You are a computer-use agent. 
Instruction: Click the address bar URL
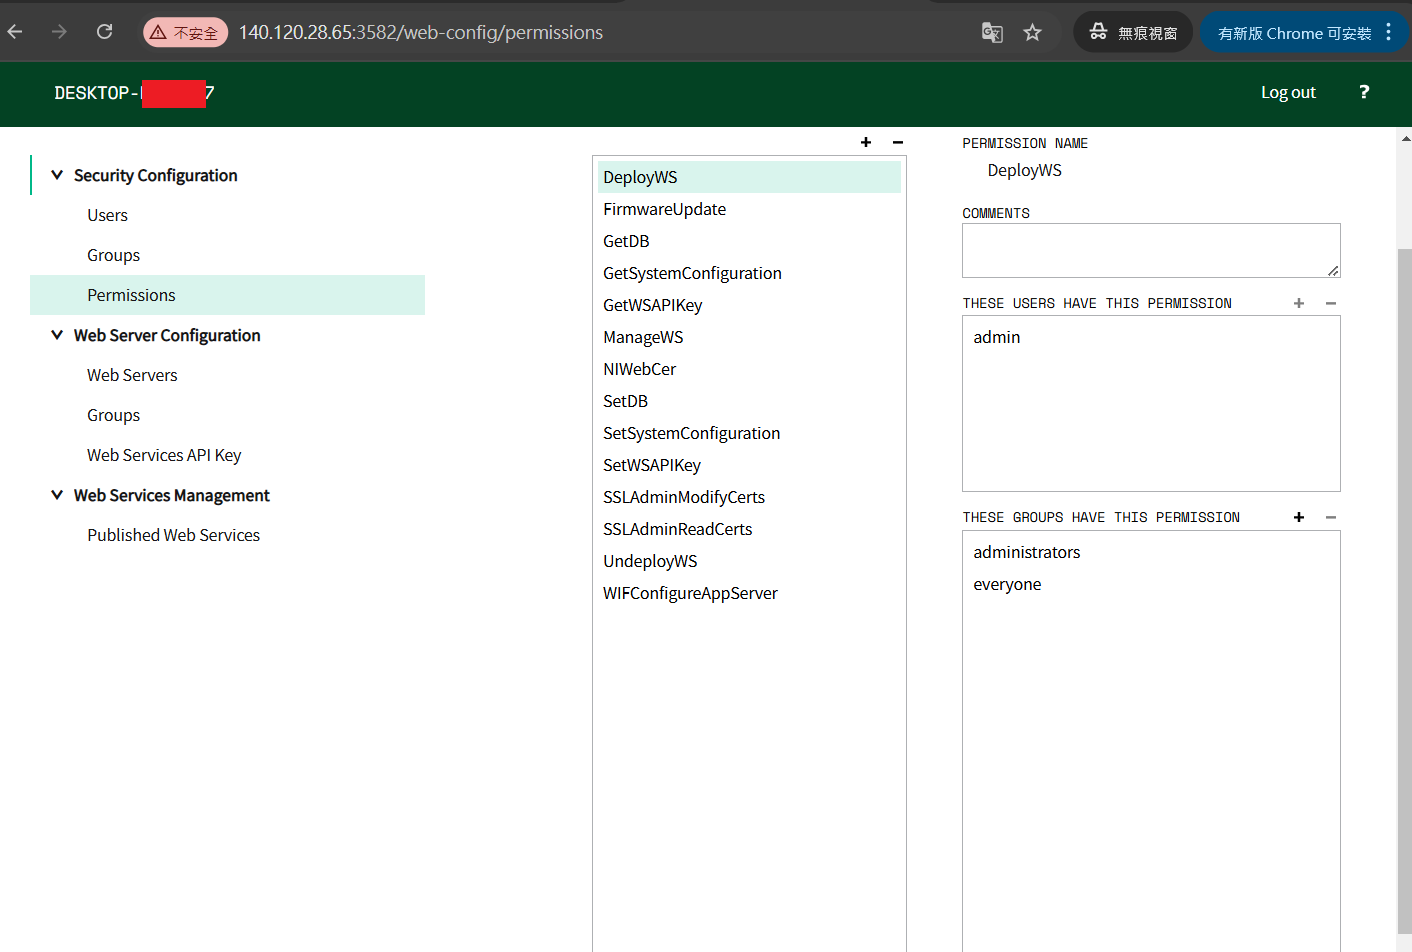click(x=421, y=33)
